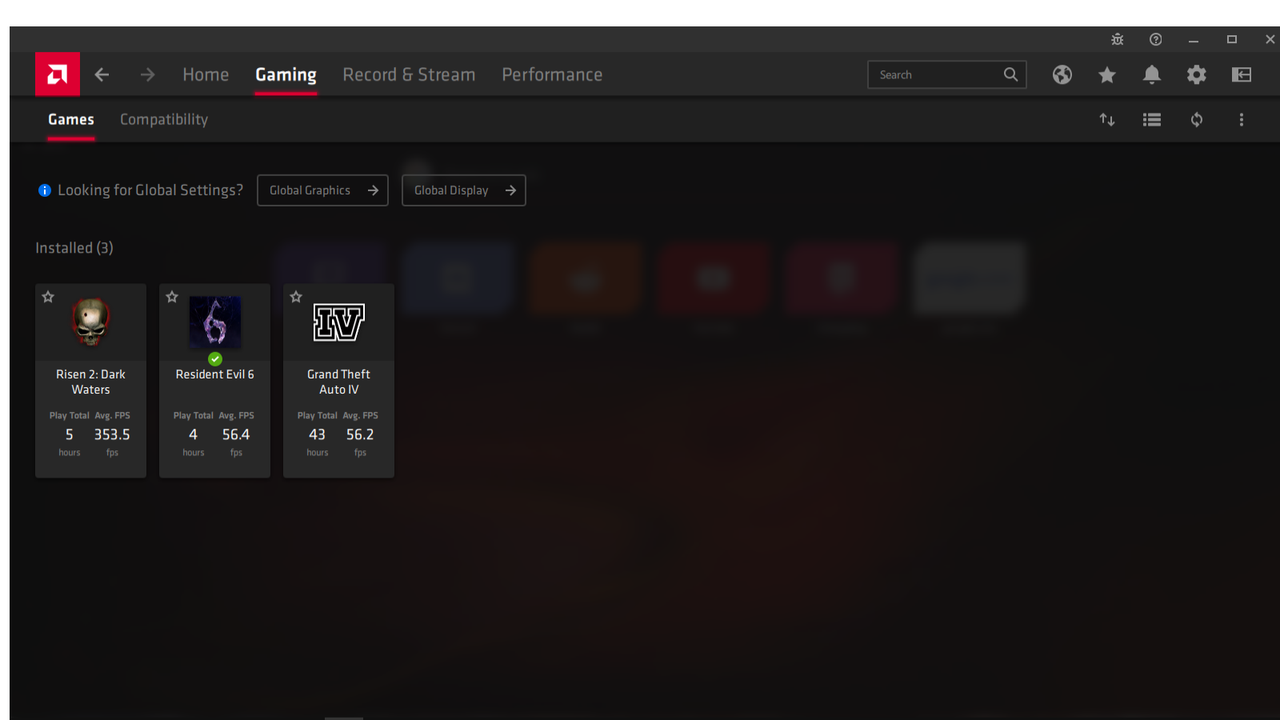
Task: Click the sidebar toggle panel icon
Action: click(x=1242, y=75)
